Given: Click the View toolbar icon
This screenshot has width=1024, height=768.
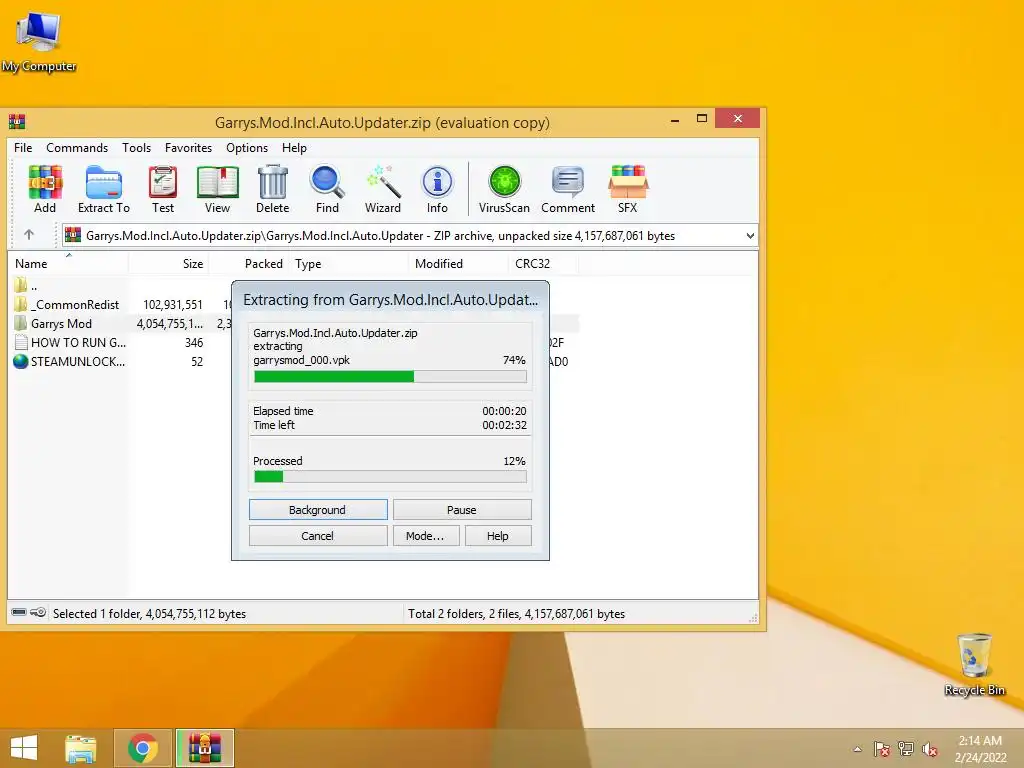Looking at the screenshot, I should 217,189.
